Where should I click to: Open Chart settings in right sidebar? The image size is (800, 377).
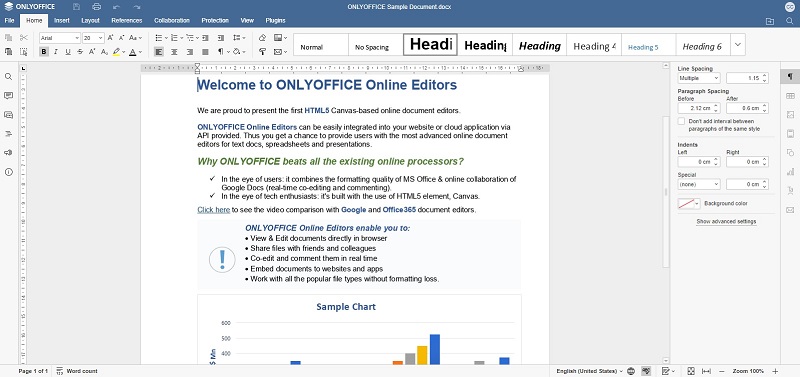coord(790,172)
